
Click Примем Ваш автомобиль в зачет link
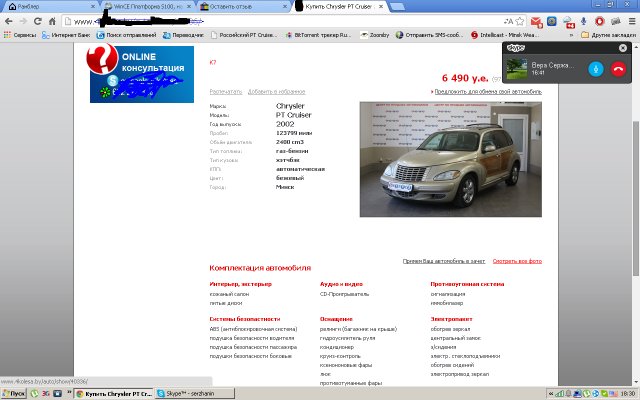click(444, 261)
